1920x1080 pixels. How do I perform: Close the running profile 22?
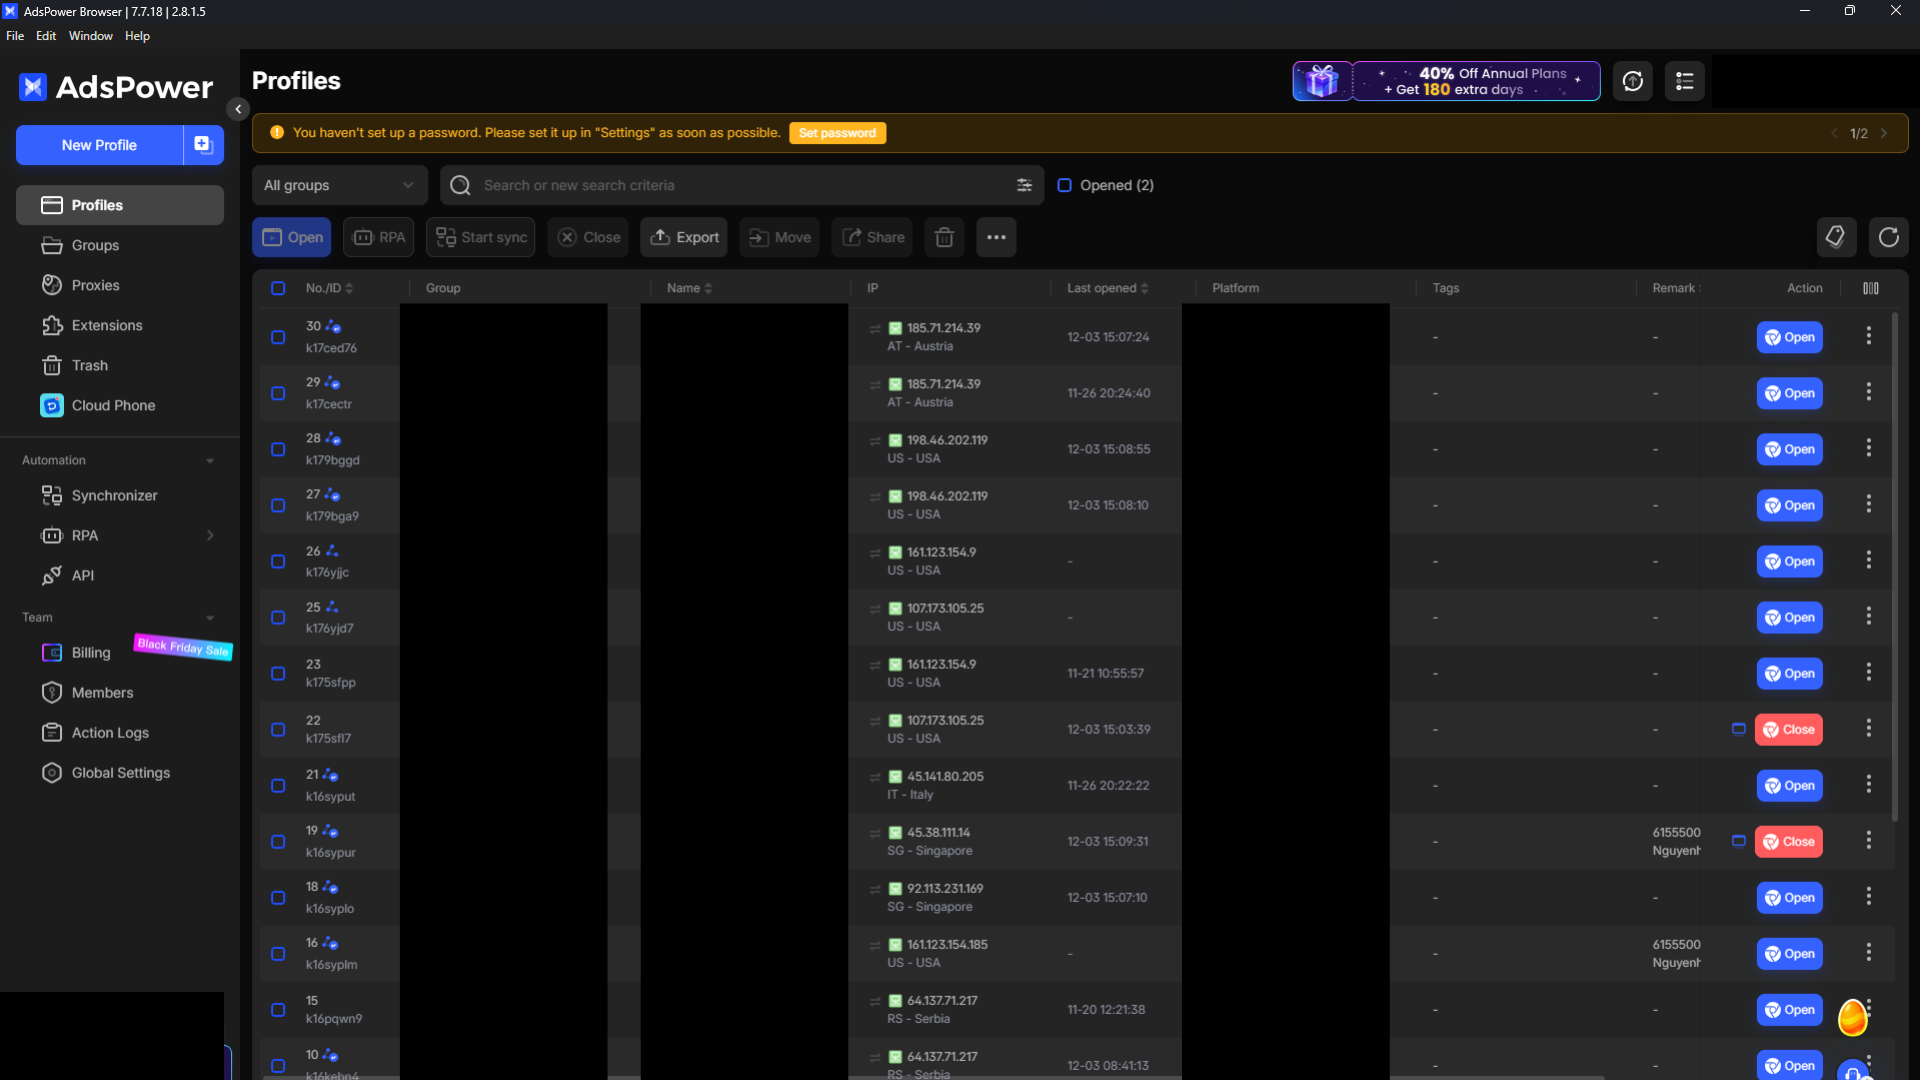pyautogui.click(x=1788, y=730)
